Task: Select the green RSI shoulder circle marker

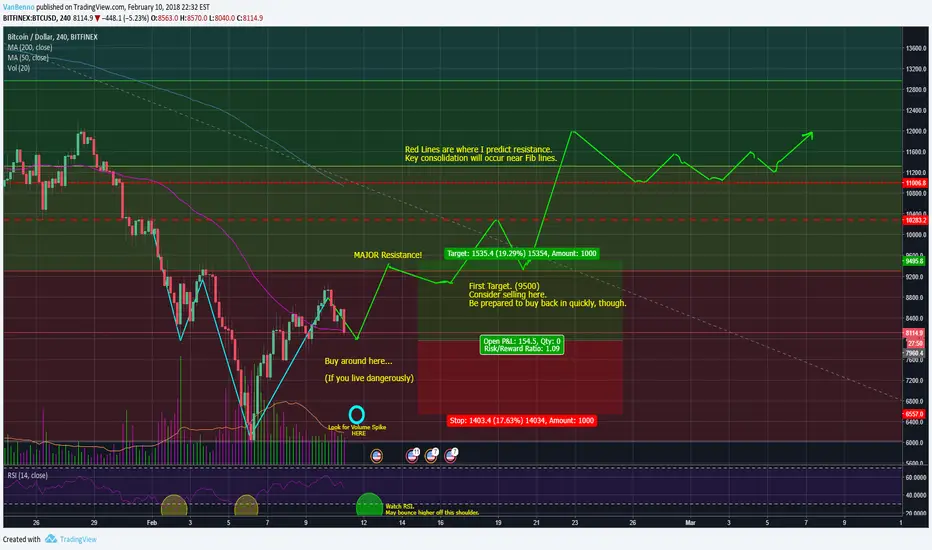Action: (x=369, y=505)
